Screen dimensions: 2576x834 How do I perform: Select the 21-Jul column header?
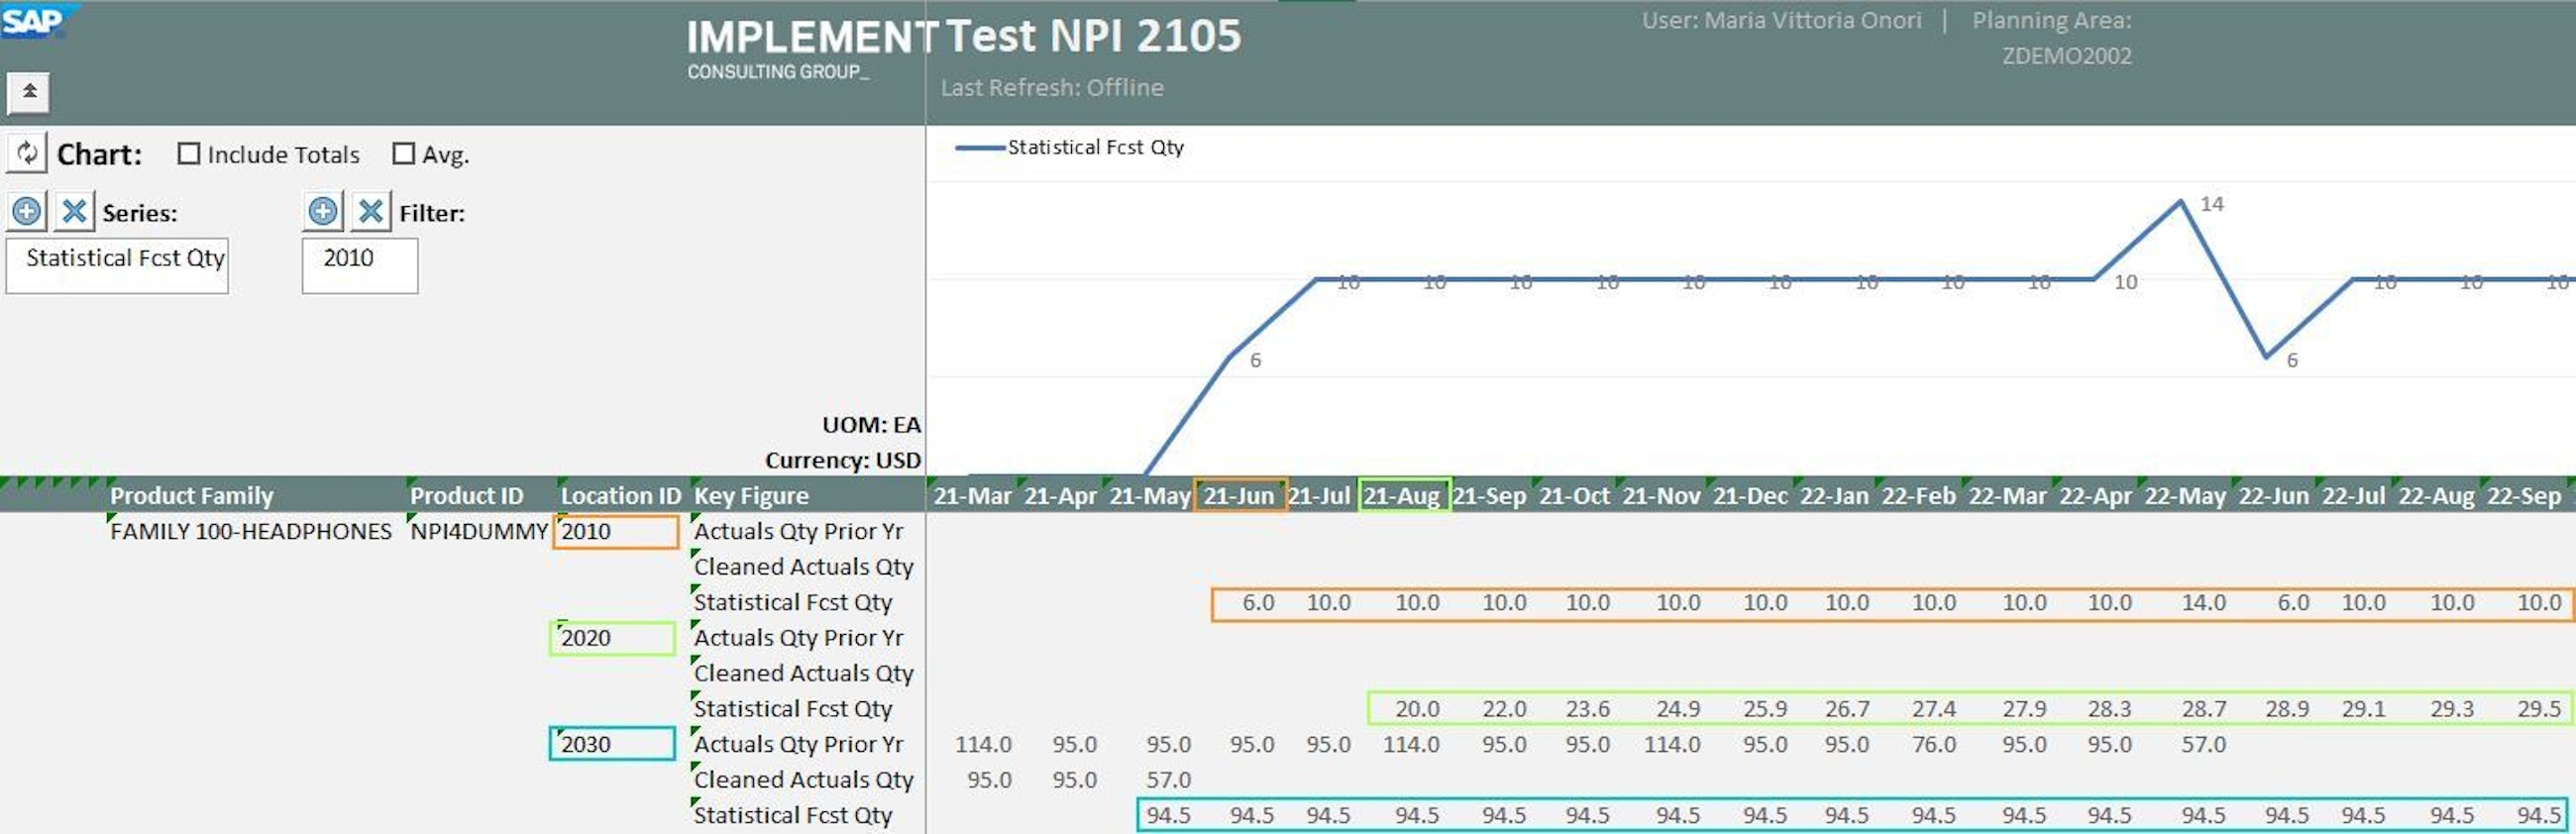pyautogui.click(x=1319, y=495)
